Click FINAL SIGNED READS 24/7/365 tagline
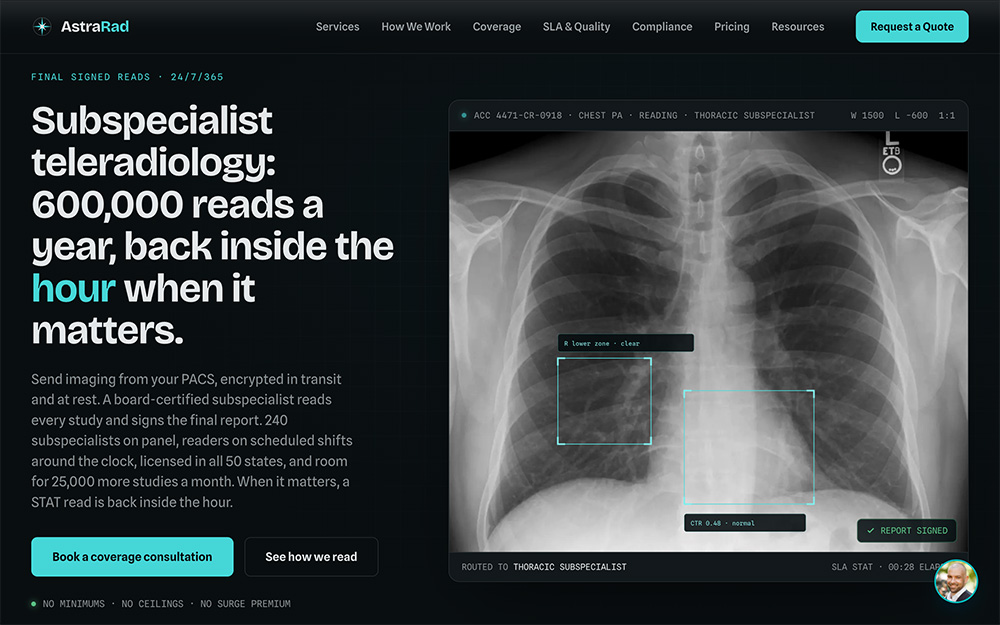 point(128,77)
